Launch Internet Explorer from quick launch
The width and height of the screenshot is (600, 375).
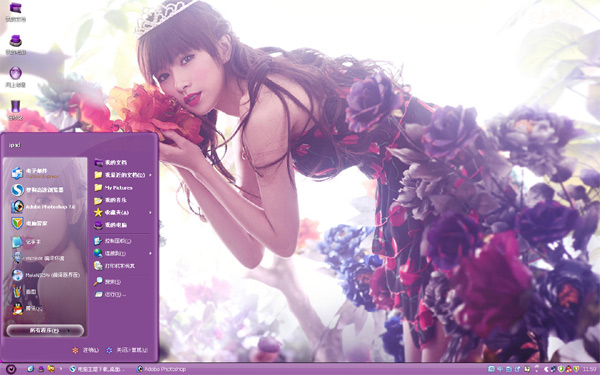[31, 369]
